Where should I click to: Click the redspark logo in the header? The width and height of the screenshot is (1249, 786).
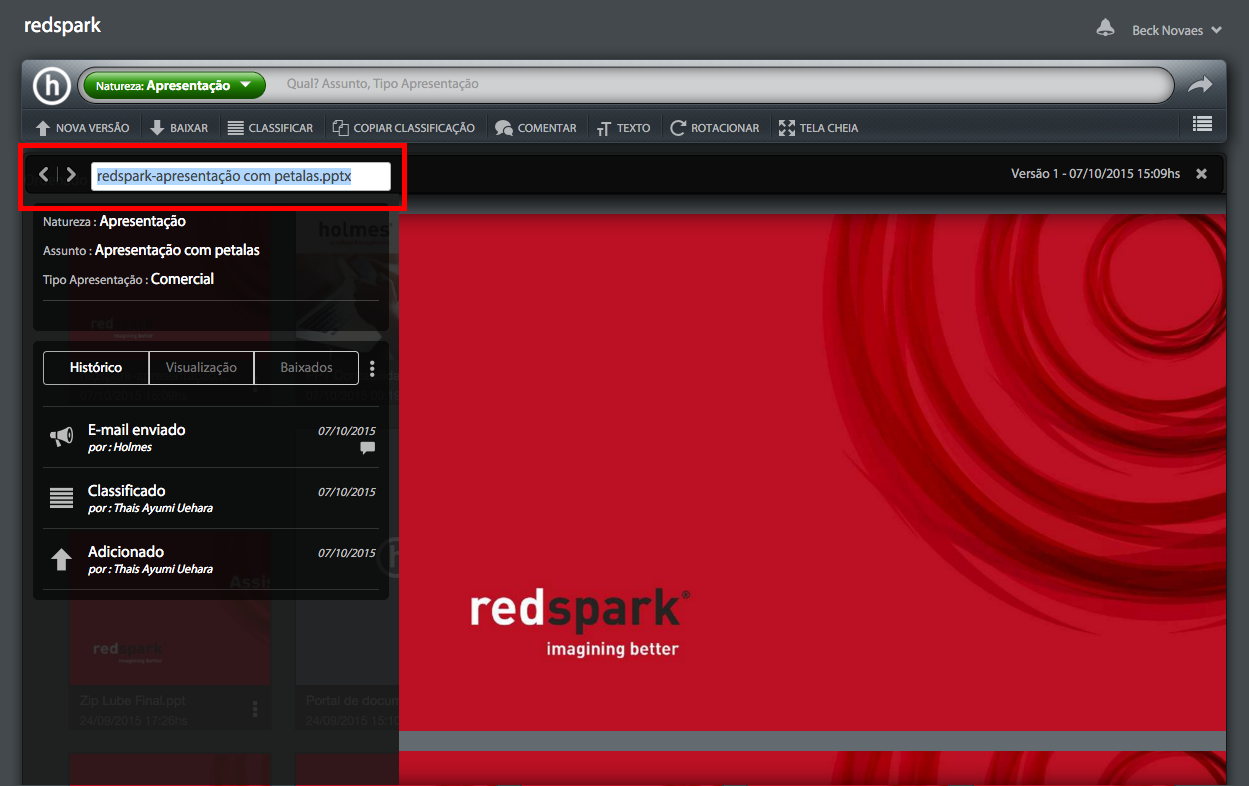[62, 25]
